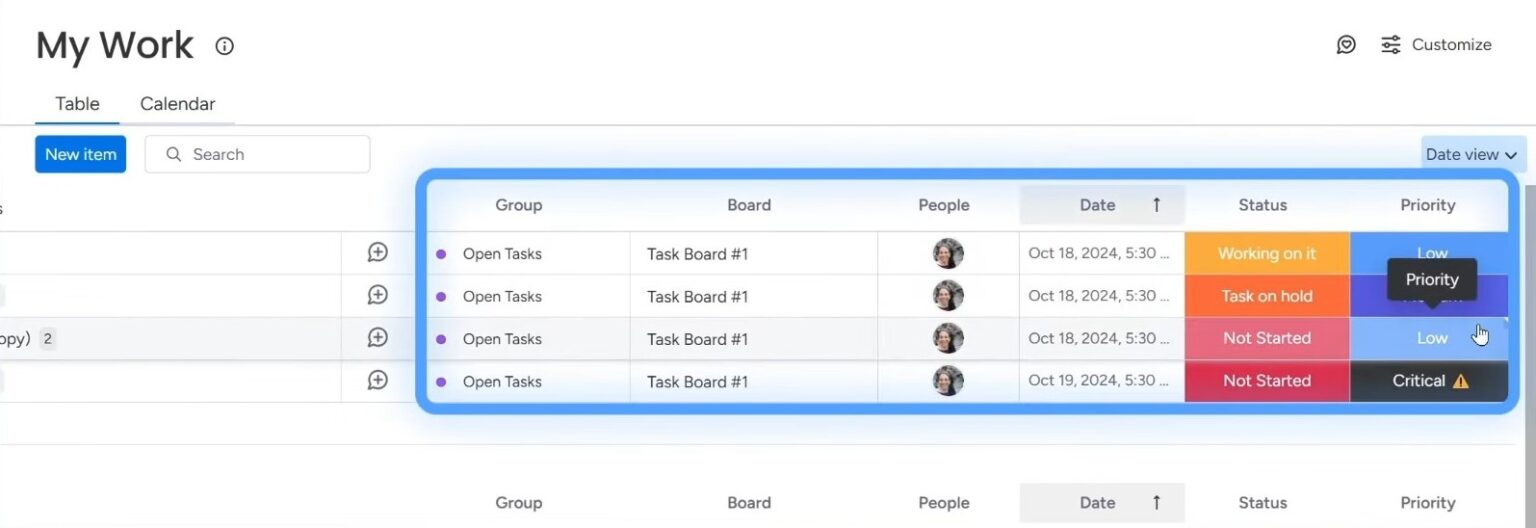Open the Working on it status cell

1266,254
